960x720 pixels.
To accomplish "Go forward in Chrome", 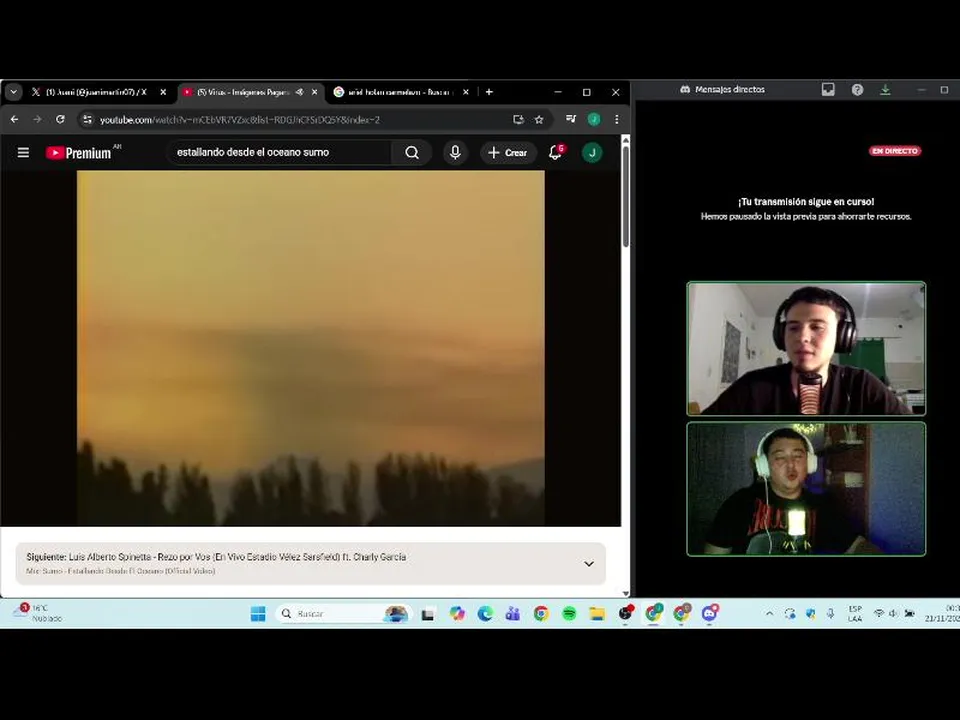I will (37, 119).
